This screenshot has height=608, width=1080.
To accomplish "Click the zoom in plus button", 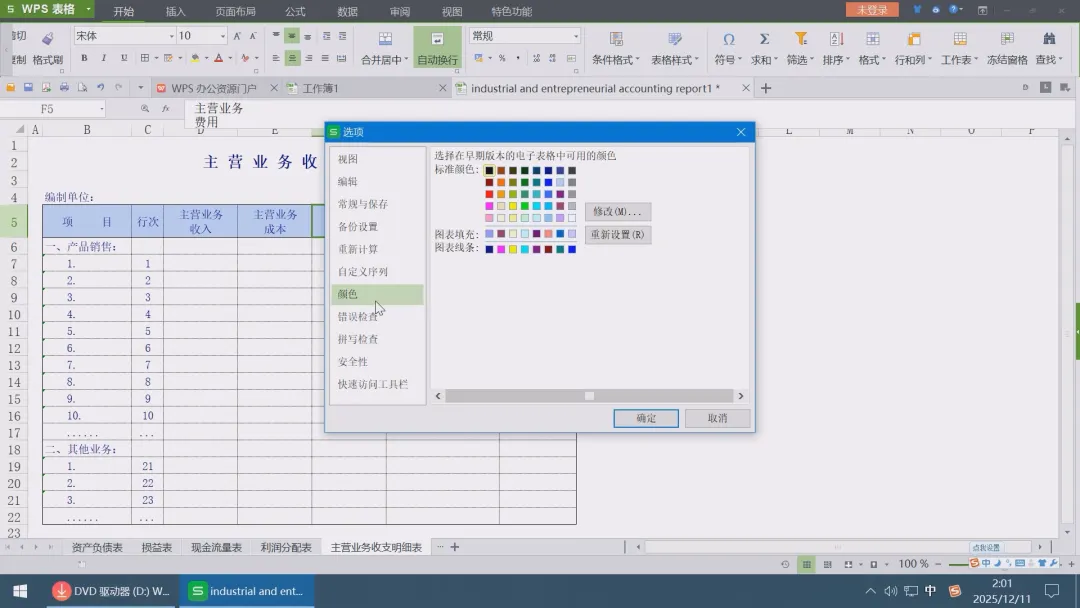I will (x=1070, y=564).
